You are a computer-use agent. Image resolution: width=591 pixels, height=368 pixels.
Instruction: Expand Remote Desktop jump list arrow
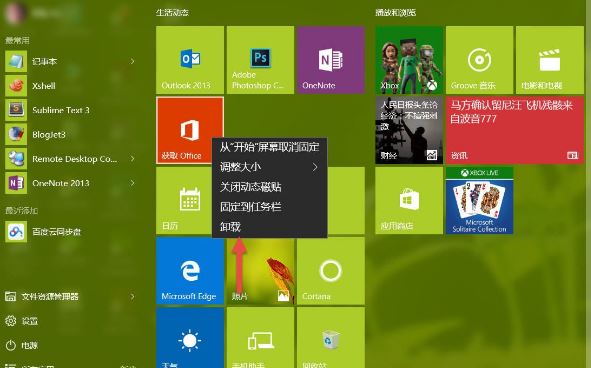[132, 159]
